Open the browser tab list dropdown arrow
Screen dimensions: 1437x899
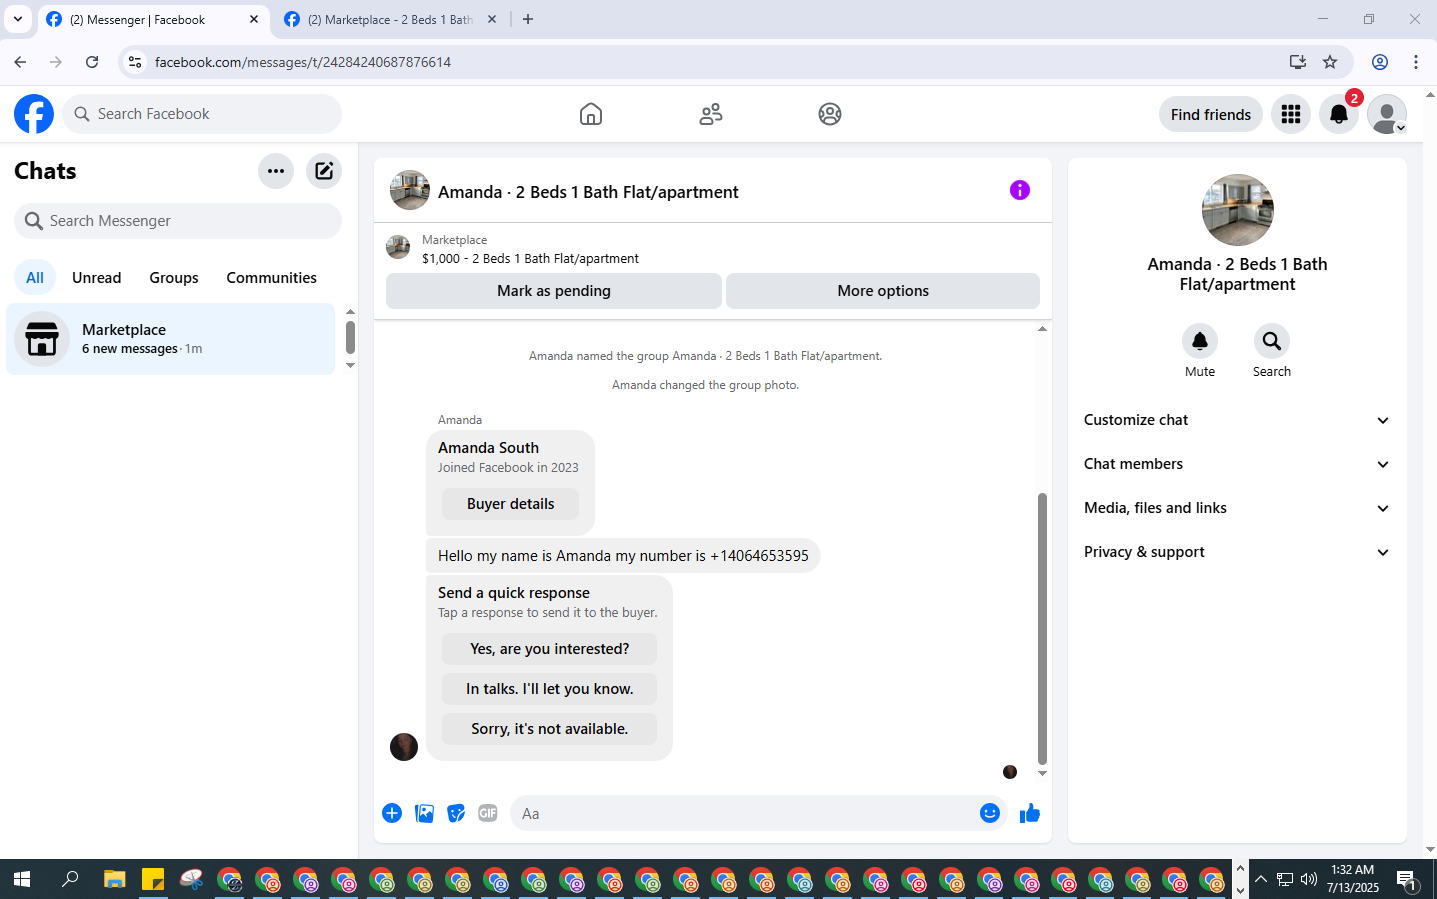point(18,19)
